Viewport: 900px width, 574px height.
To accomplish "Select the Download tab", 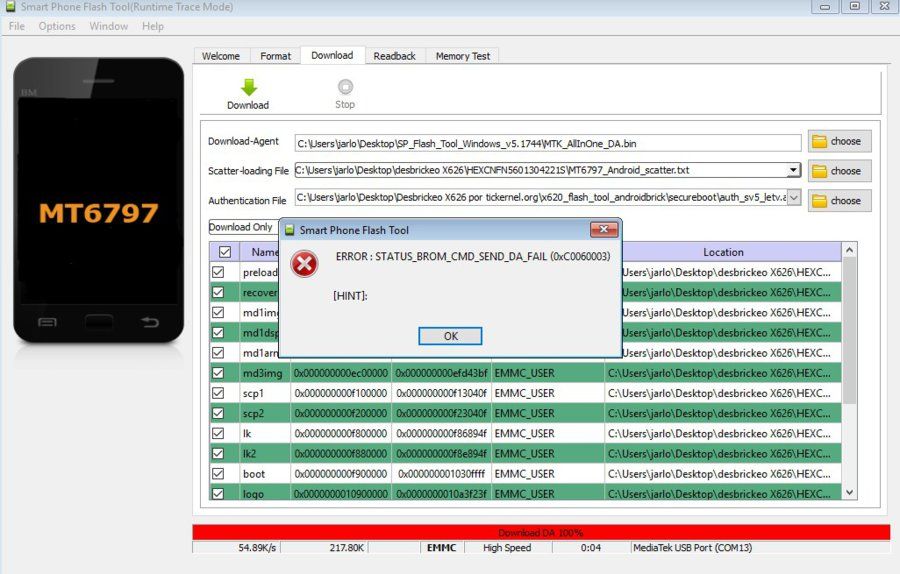I will pos(332,55).
